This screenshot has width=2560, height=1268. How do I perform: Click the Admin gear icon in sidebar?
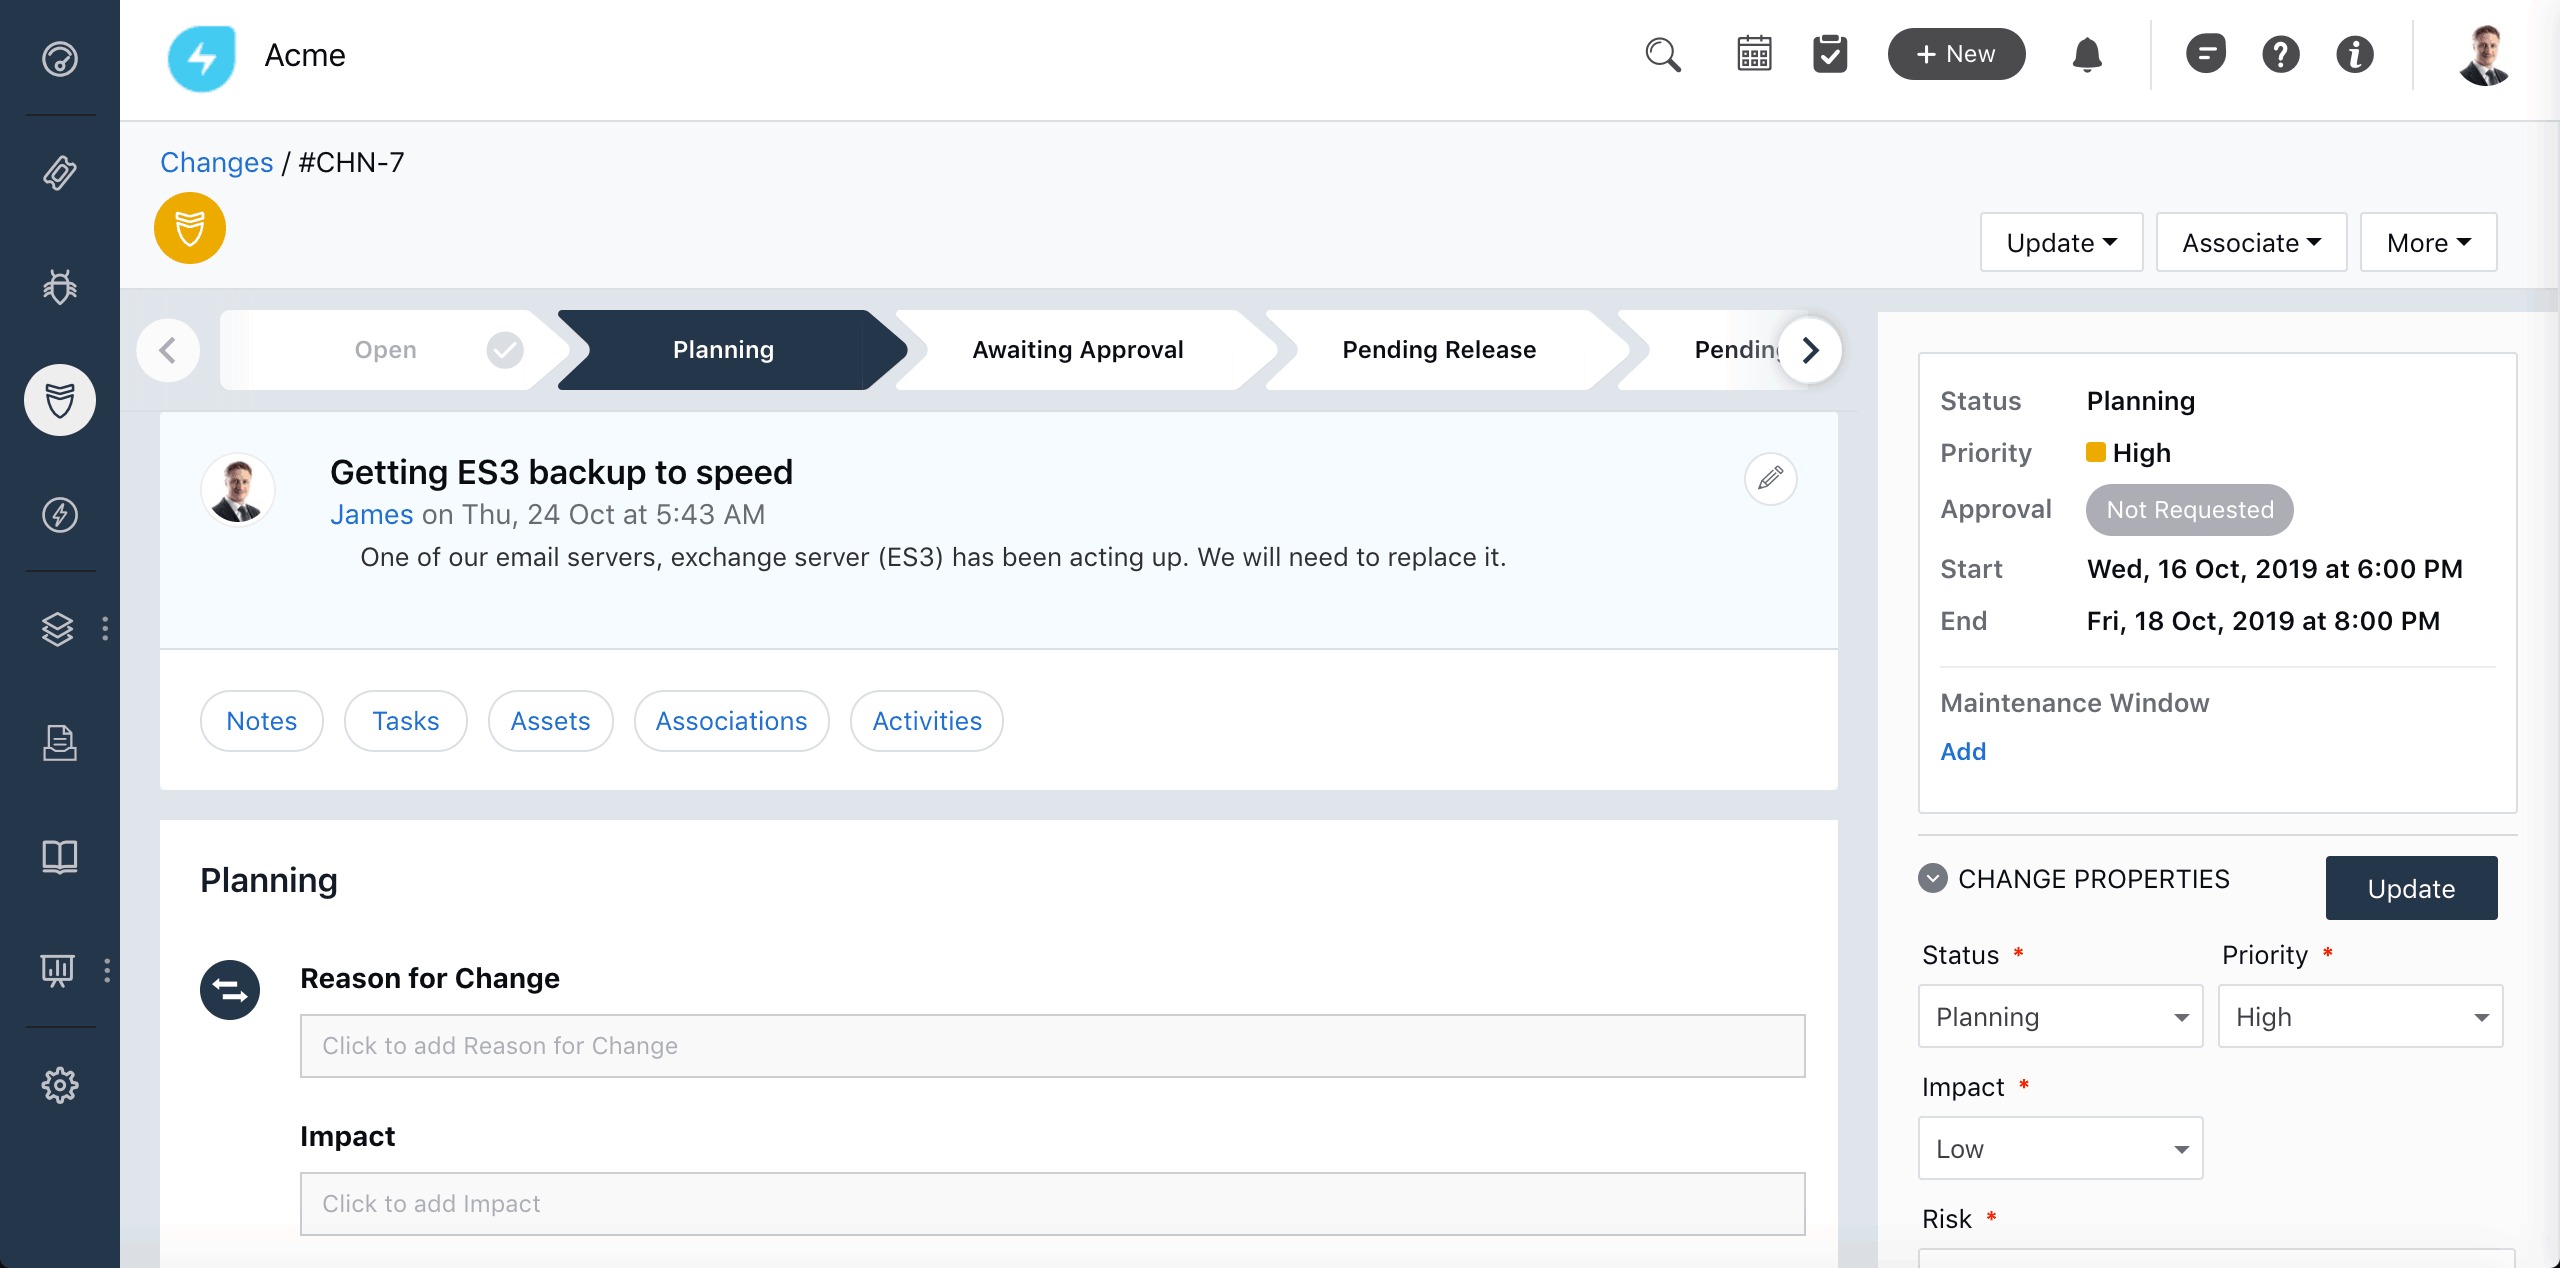pos(60,1085)
